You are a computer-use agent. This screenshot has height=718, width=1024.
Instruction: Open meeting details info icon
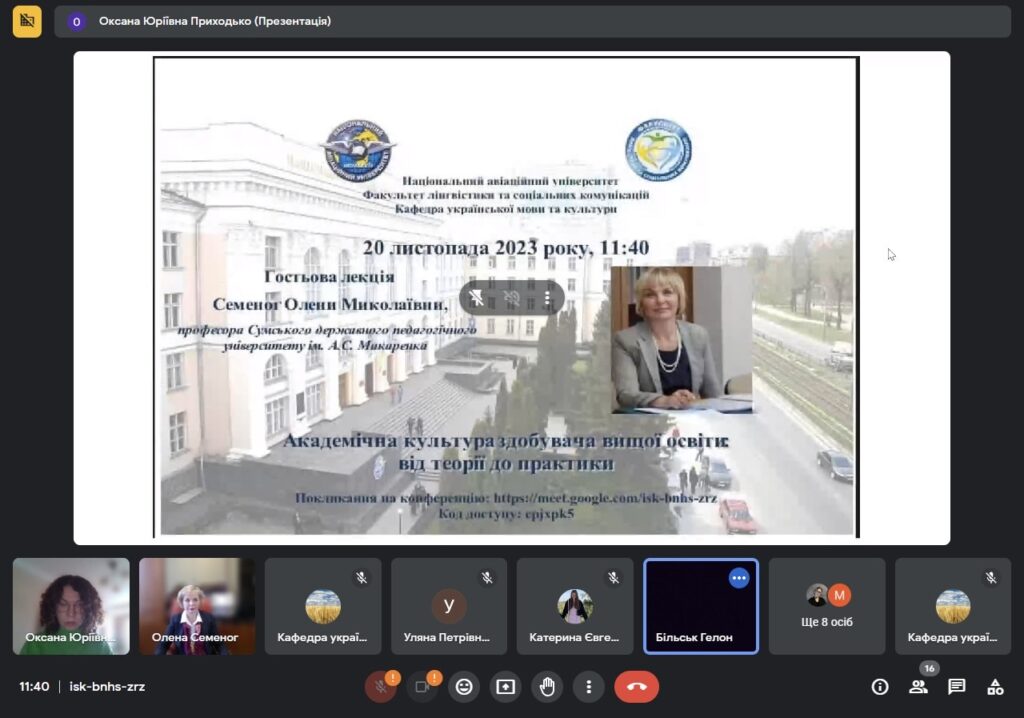(x=880, y=687)
